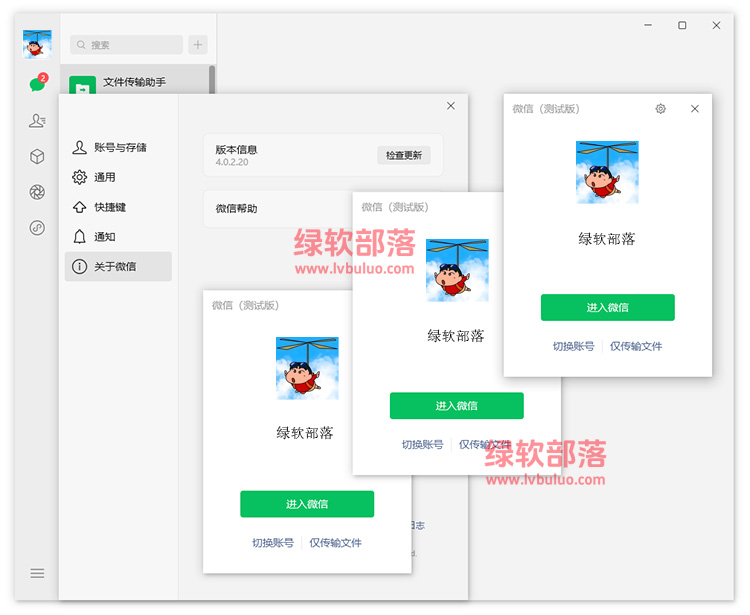Open the mini programs icon in the sidebar
The image size is (750, 615).
(37, 228)
